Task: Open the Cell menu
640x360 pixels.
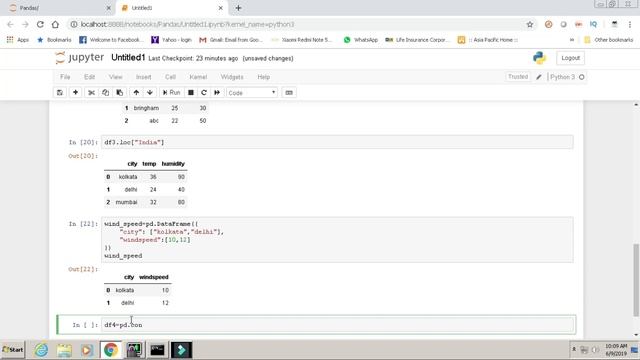Action: (x=170, y=77)
